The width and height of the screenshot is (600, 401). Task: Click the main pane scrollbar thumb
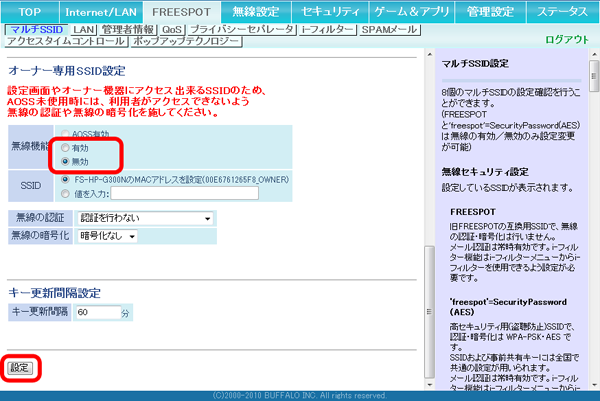tap(429, 311)
